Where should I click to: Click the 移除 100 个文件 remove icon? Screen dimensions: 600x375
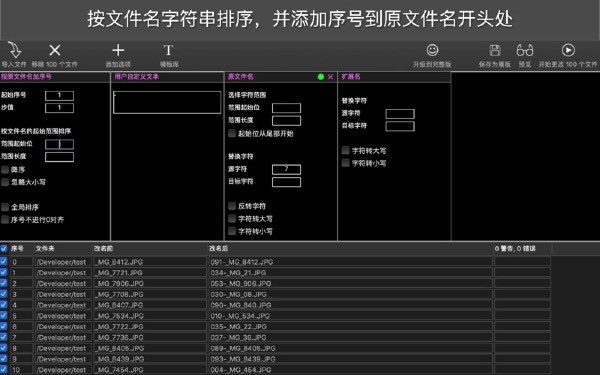[55, 50]
